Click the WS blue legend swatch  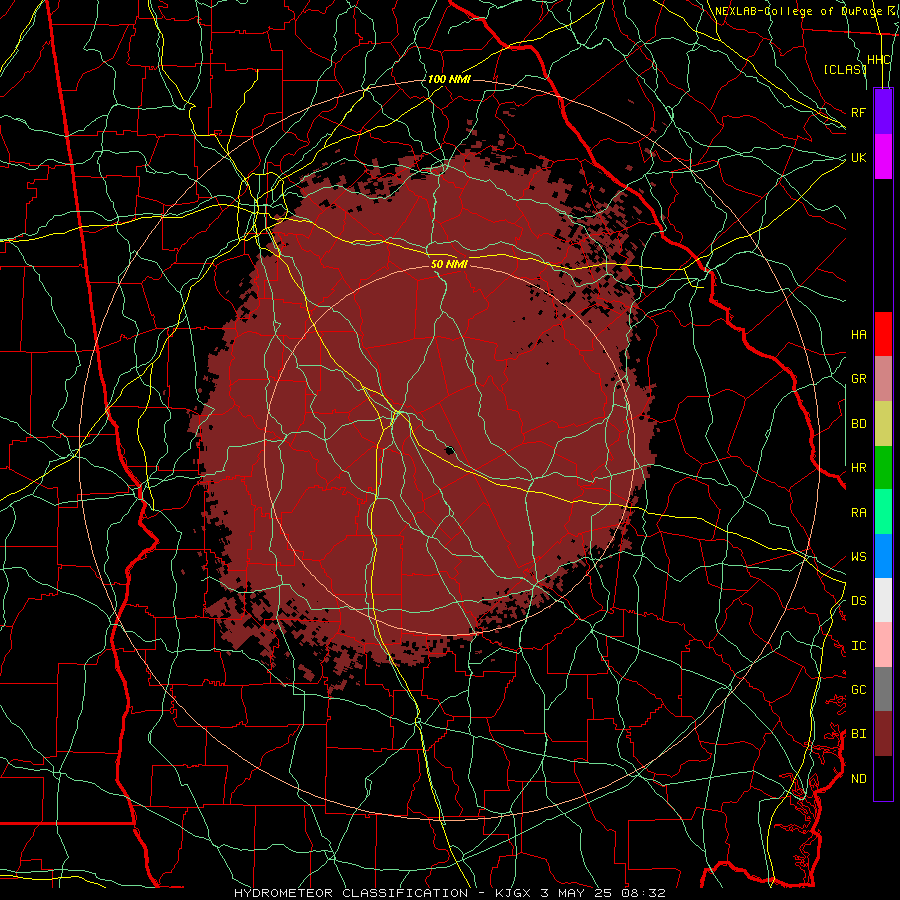coord(883,556)
